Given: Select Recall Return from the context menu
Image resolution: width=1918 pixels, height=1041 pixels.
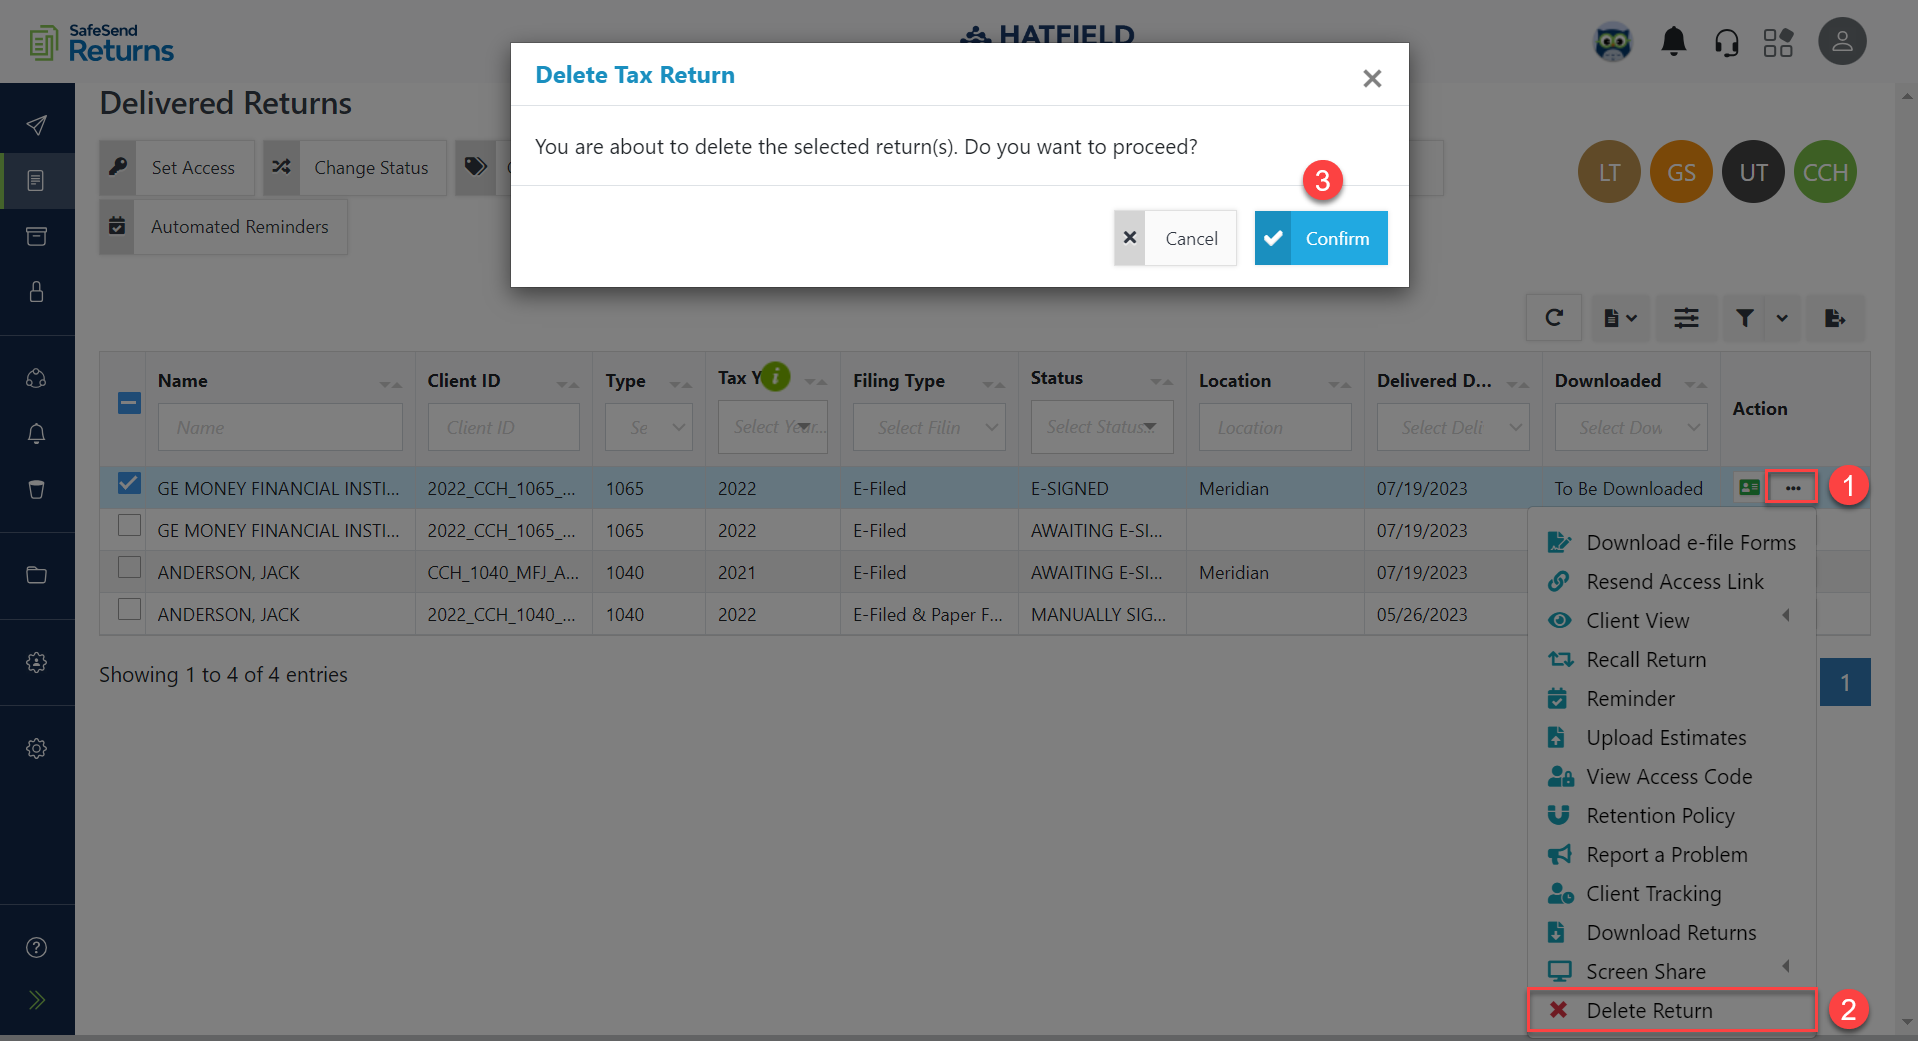Looking at the screenshot, I should pyautogui.click(x=1646, y=659).
